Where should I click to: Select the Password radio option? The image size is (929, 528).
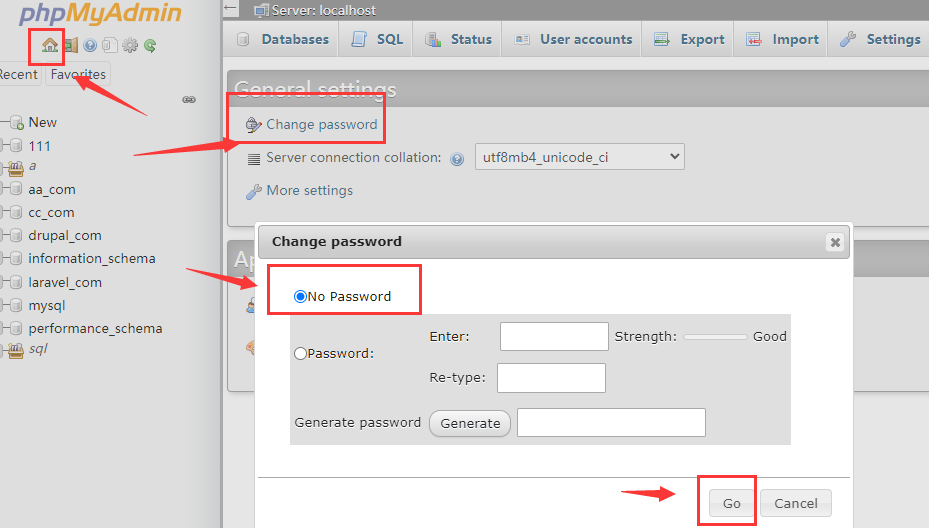(300, 353)
